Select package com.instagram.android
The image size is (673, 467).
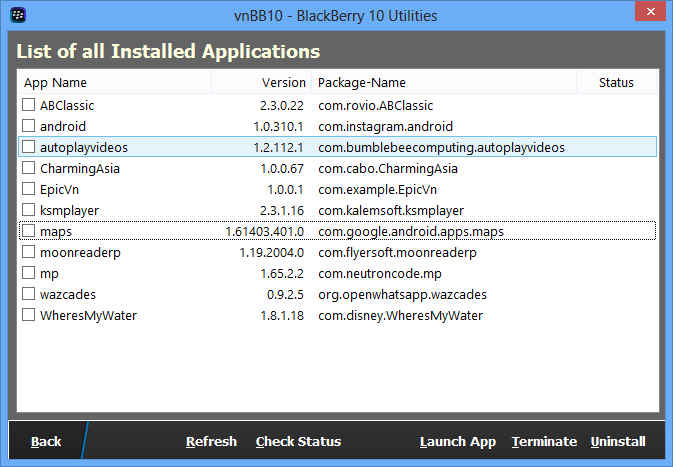[x=385, y=127]
